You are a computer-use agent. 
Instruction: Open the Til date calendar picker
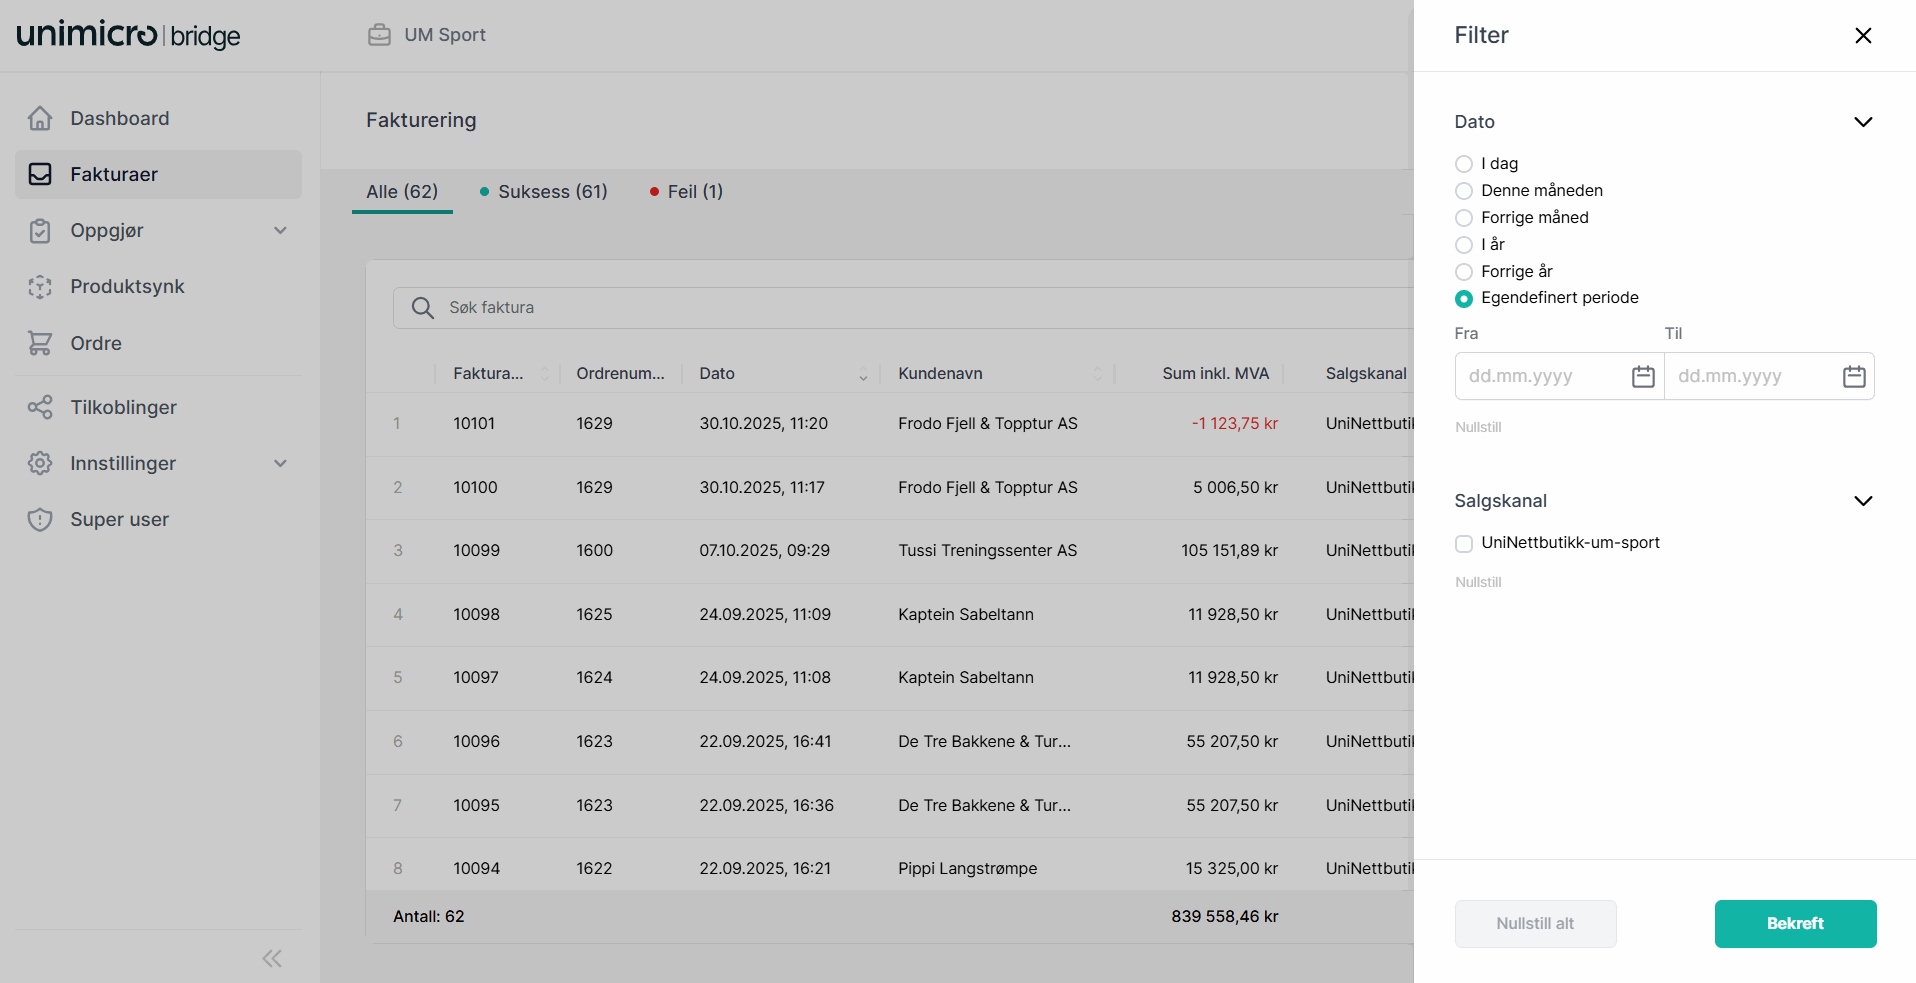click(1853, 376)
